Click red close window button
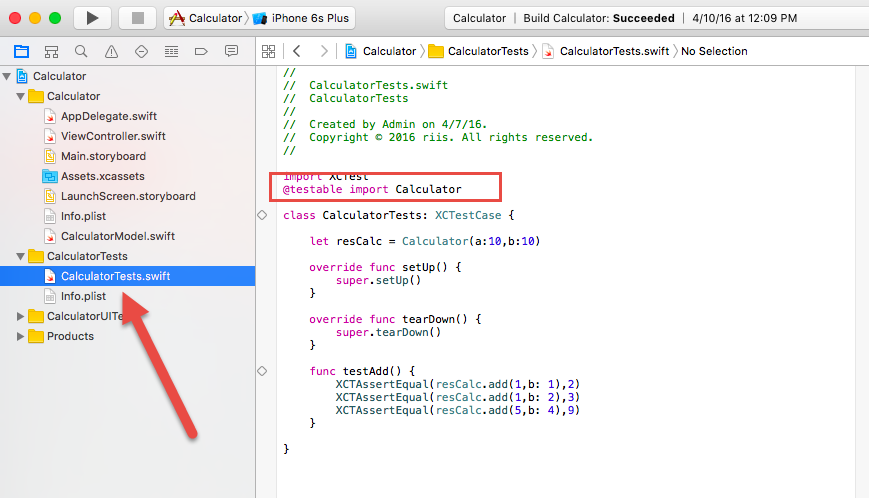Image resolution: width=869 pixels, height=498 pixels. [x=15, y=18]
